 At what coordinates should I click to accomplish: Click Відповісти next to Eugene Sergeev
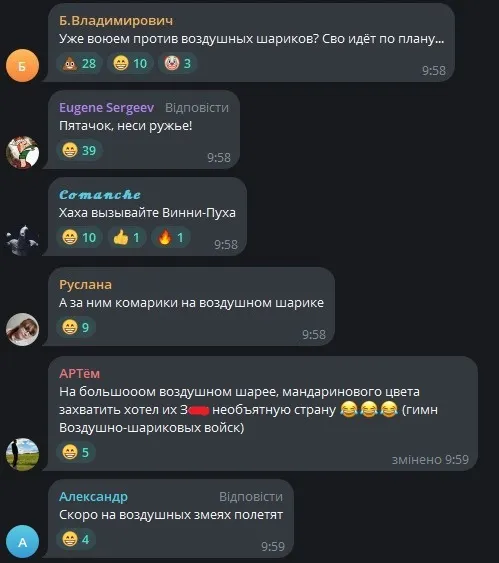[x=197, y=108]
